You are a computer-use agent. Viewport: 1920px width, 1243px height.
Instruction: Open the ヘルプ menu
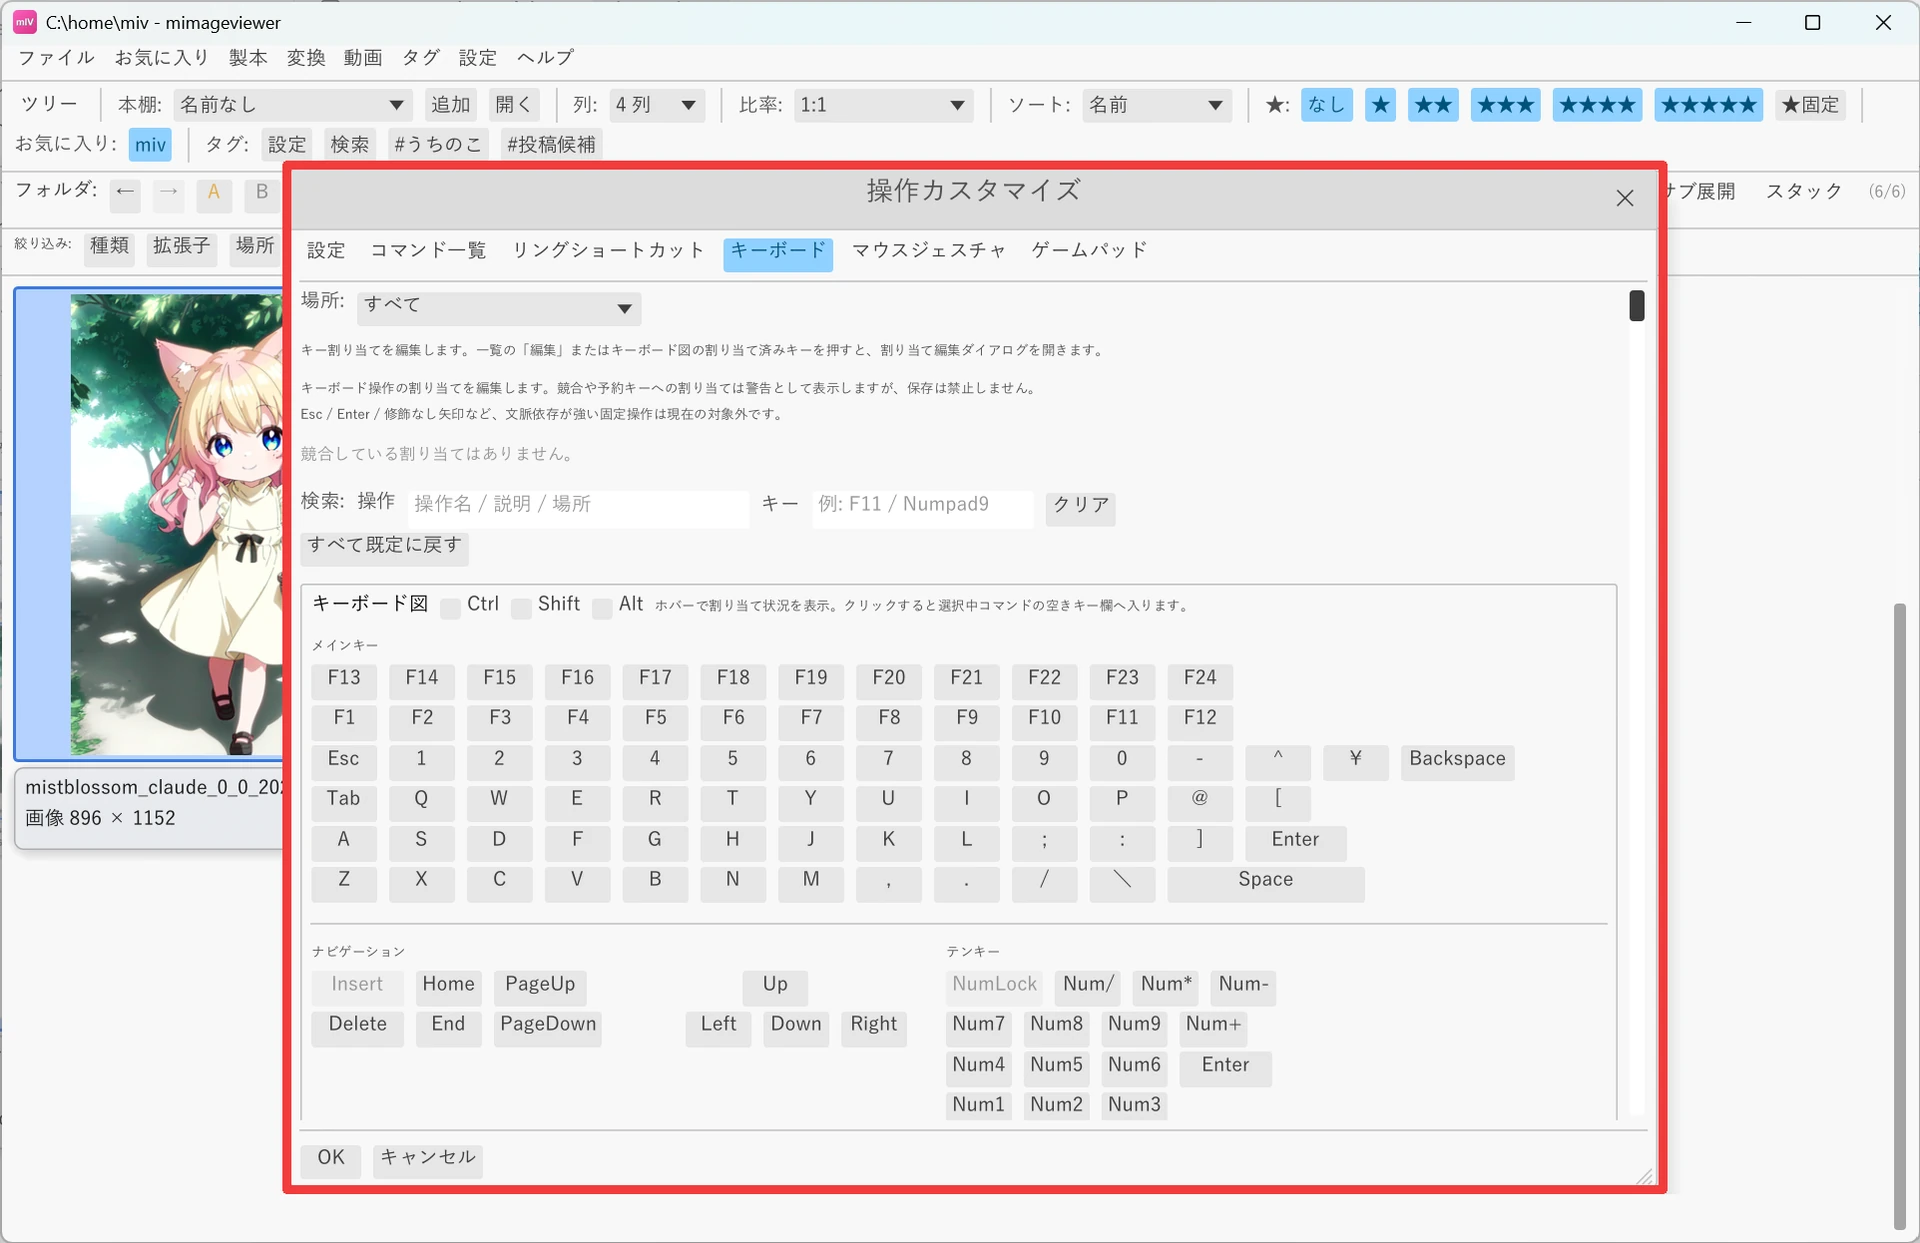545,58
